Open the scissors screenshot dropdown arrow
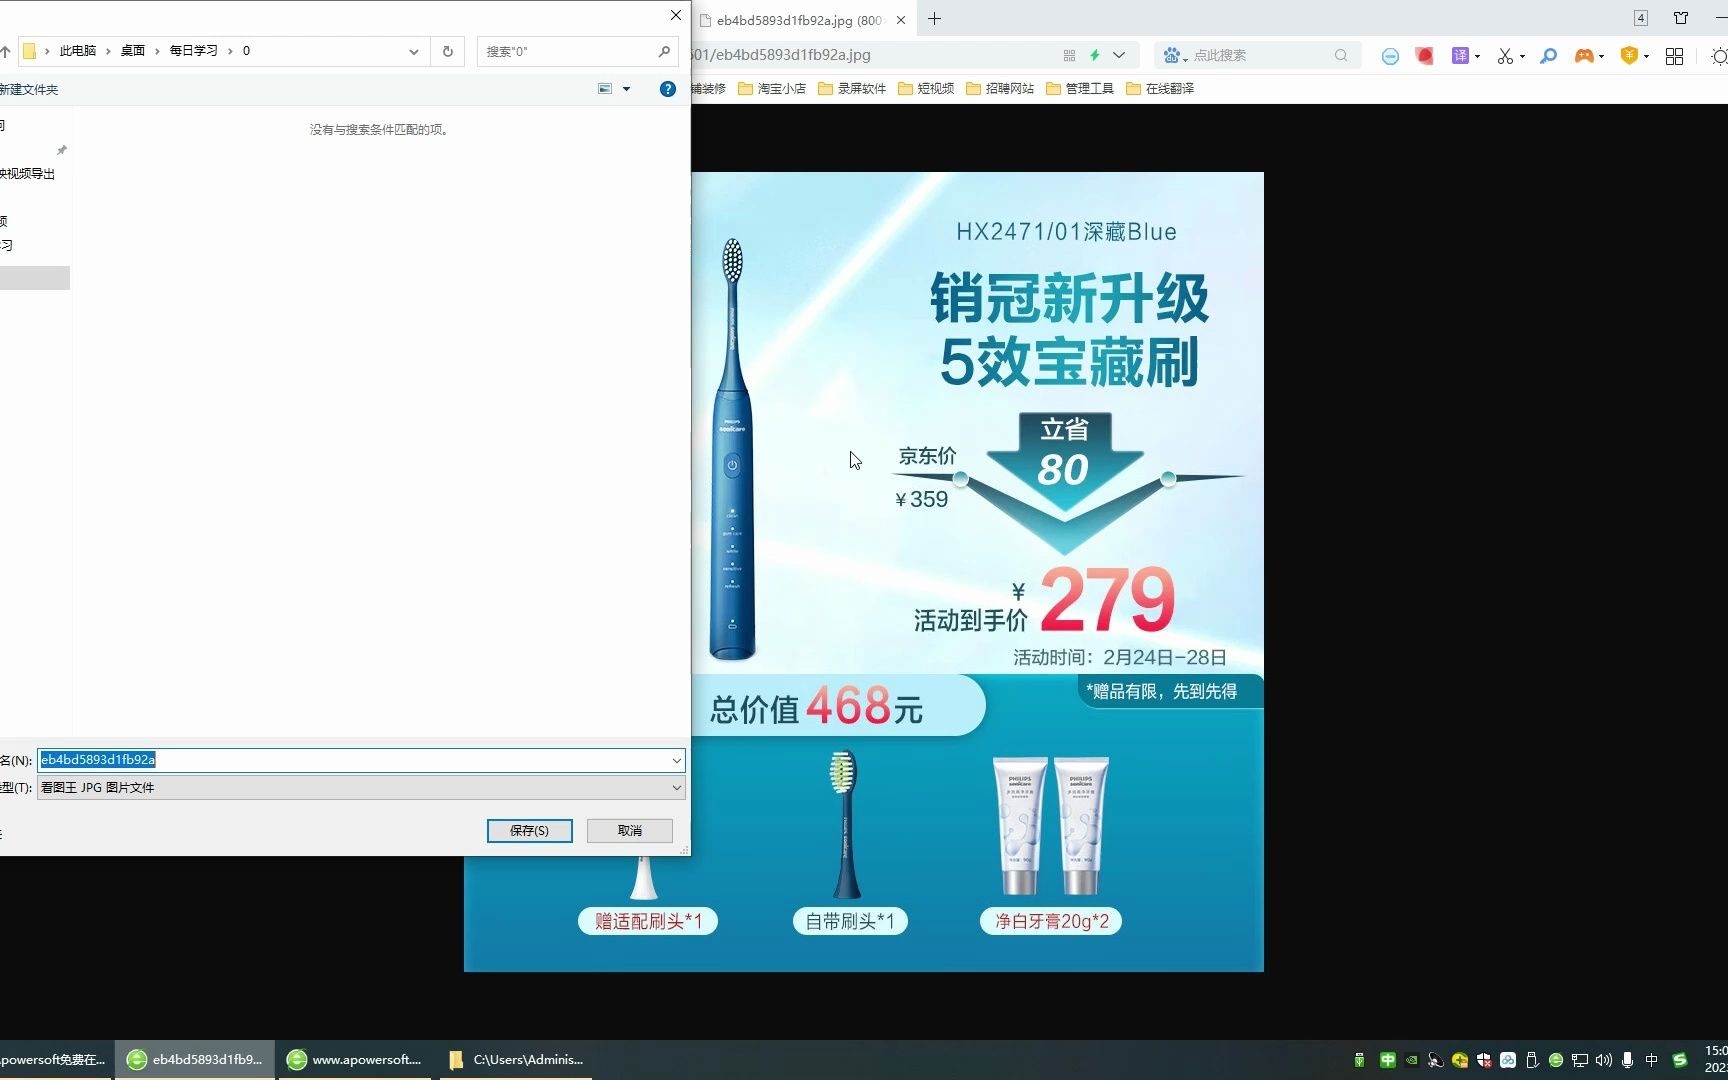The image size is (1728, 1080). click(1522, 57)
